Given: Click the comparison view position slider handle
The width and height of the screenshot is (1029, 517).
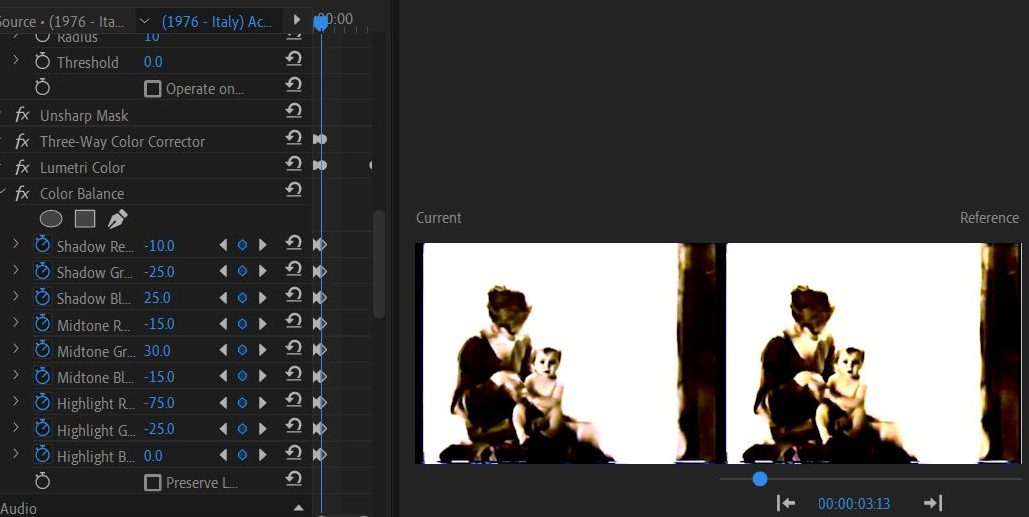Looking at the screenshot, I should [x=759, y=479].
